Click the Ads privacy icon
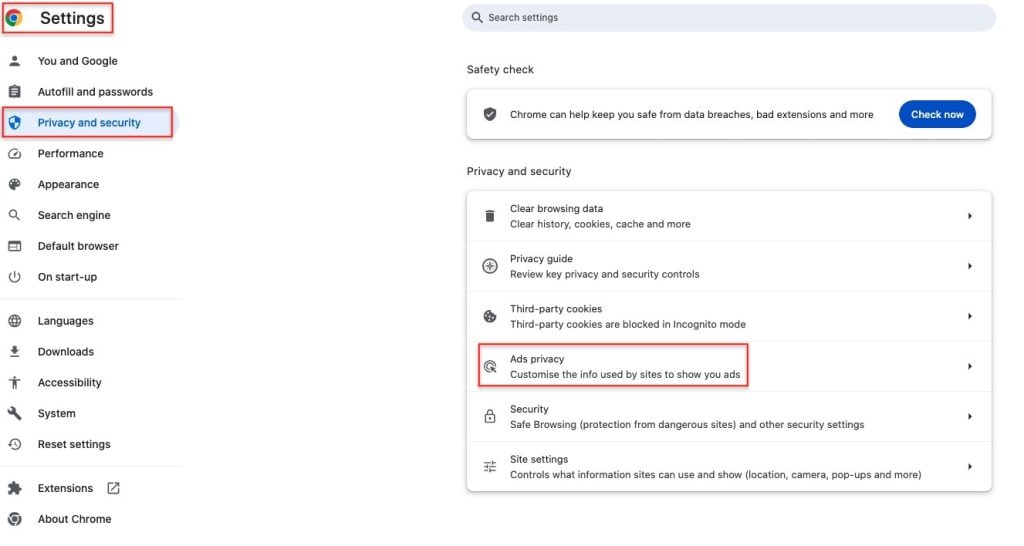The height and width of the screenshot is (546, 1024). tap(490, 367)
